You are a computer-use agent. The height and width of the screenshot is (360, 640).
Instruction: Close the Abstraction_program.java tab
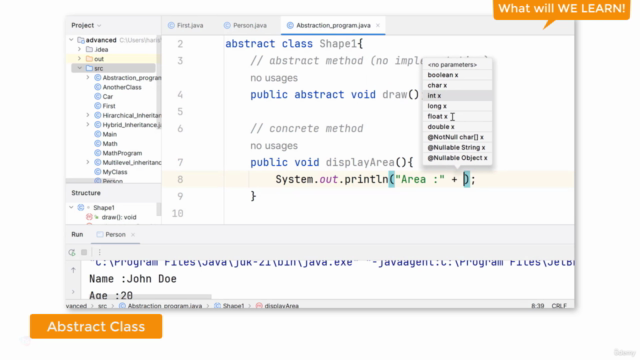pyautogui.click(x=378, y=25)
